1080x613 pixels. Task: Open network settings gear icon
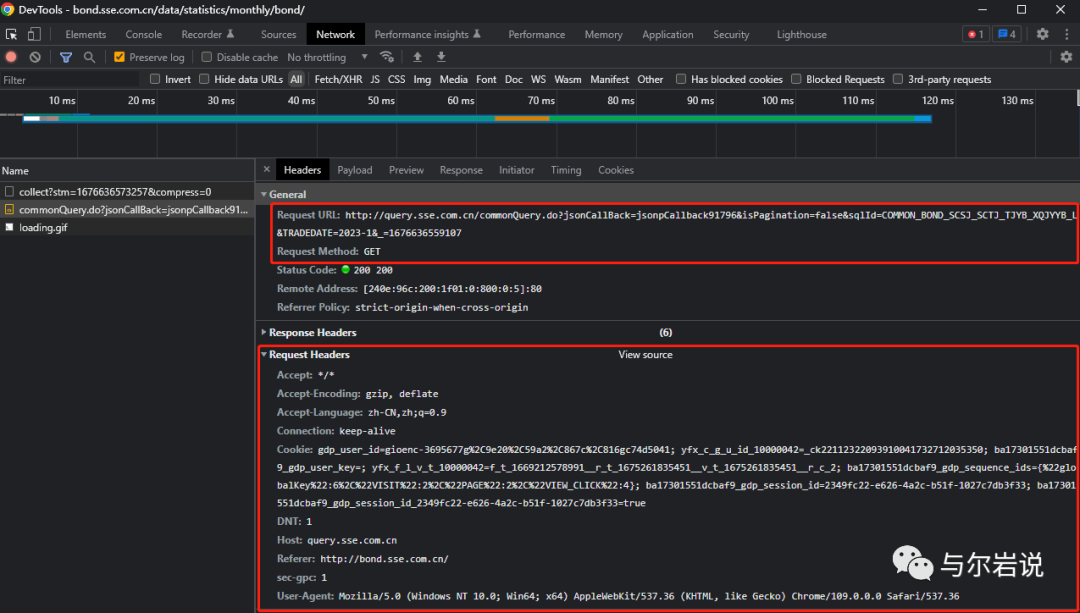coord(1066,57)
